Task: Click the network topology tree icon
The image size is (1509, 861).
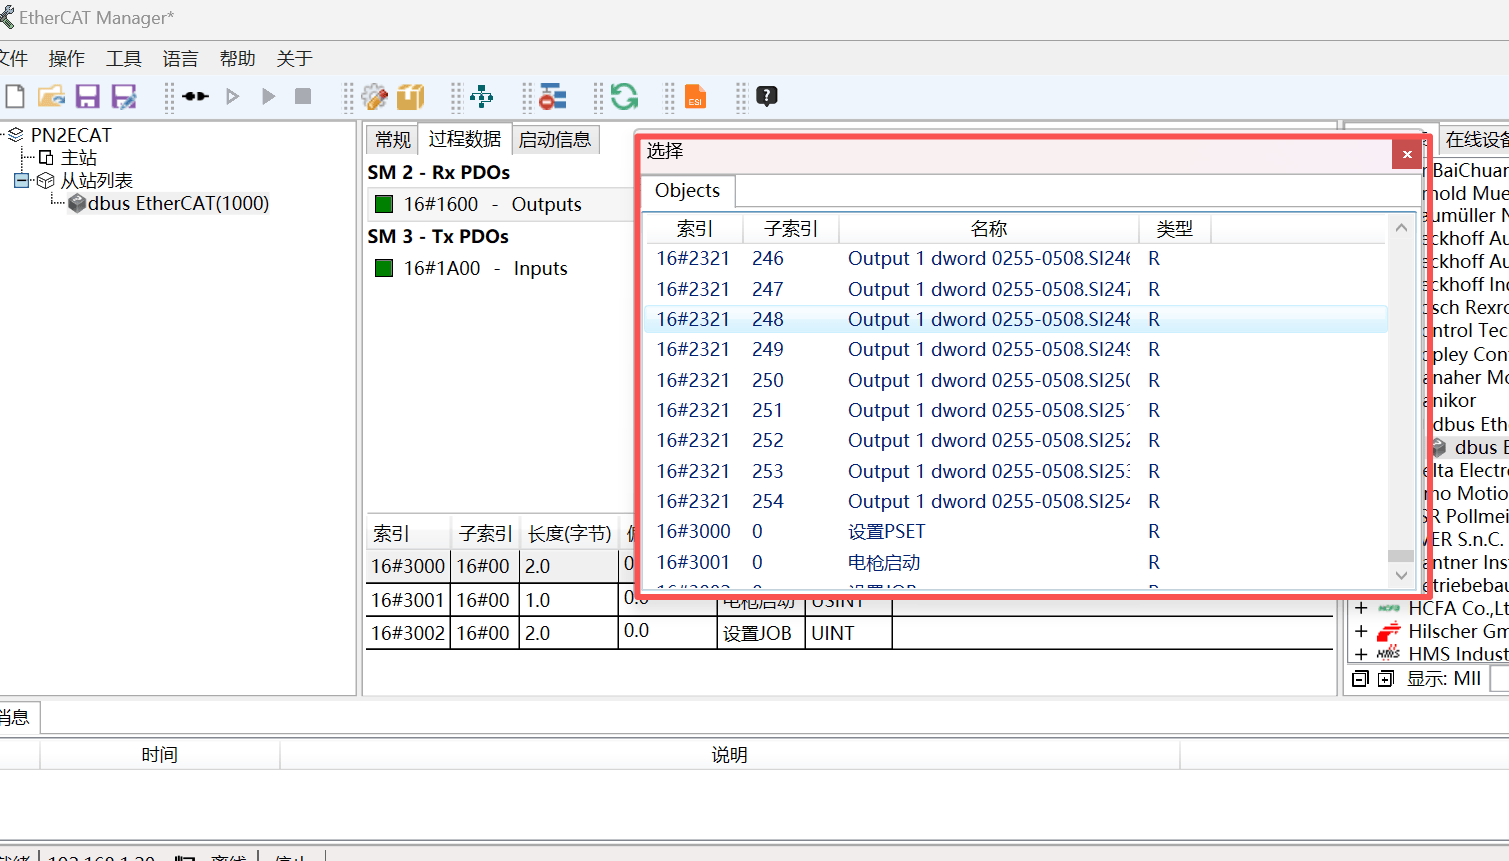Action: point(481,97)
